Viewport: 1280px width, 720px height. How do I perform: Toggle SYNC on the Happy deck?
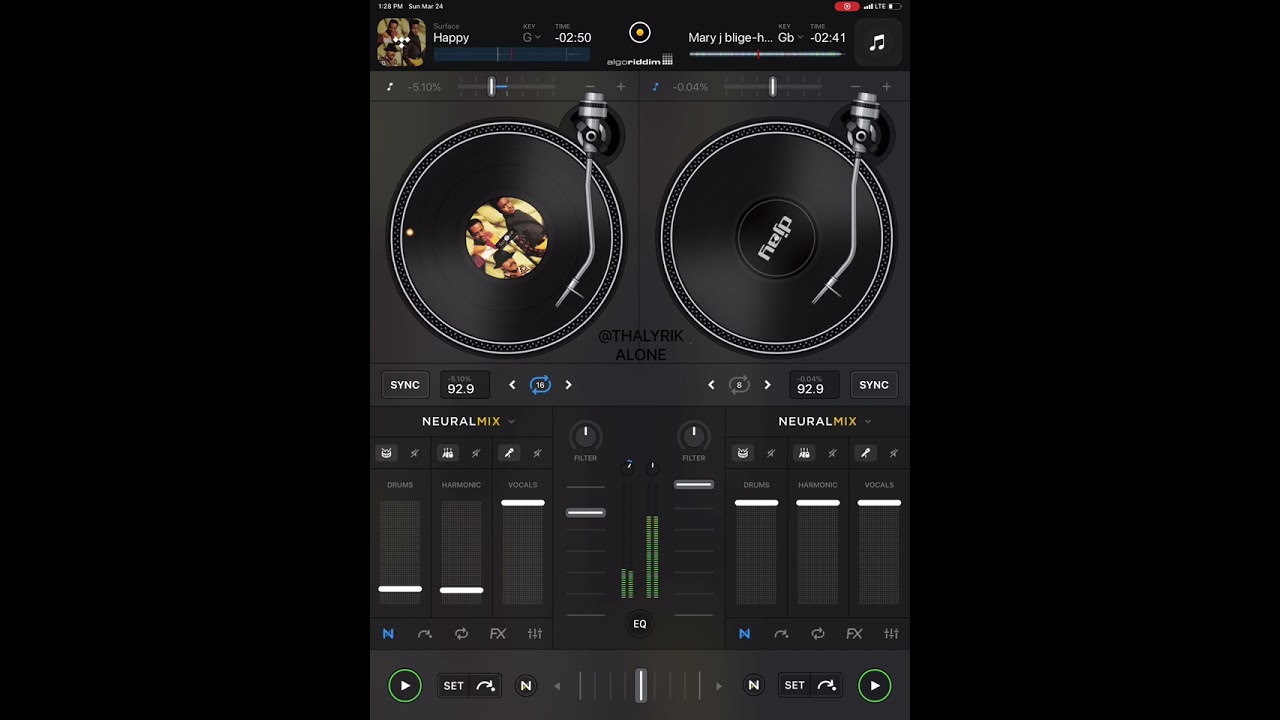pos(405,385)
